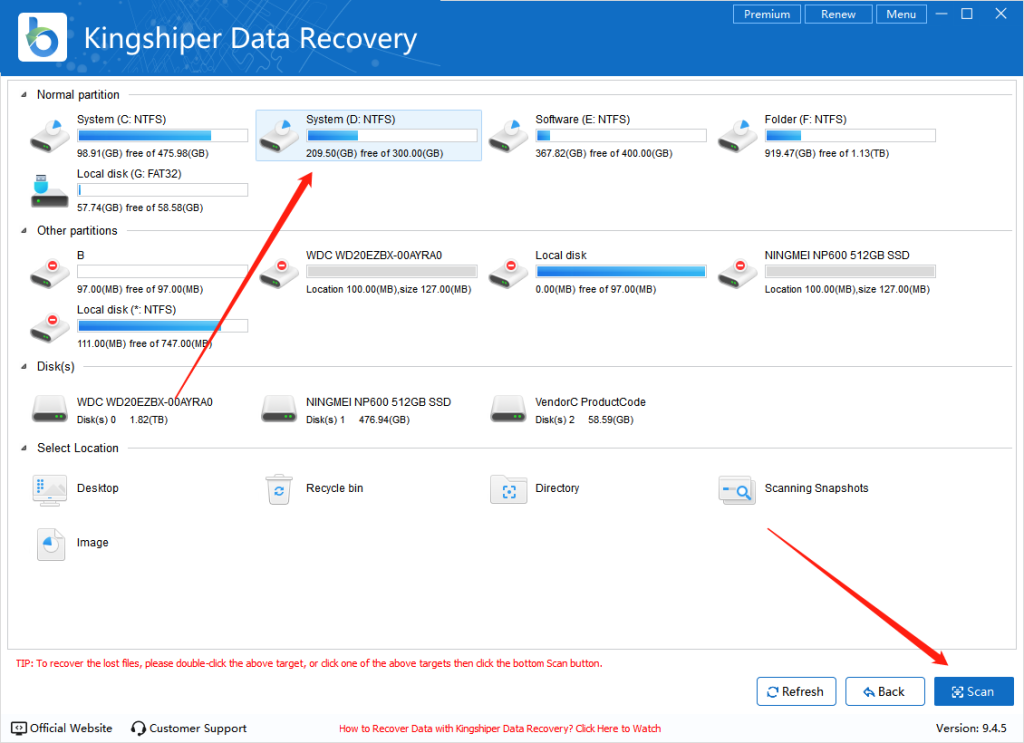1024x743 pixels.
Task: Click the System (C: NTFS) usage bar
Action: click(163, 136)
